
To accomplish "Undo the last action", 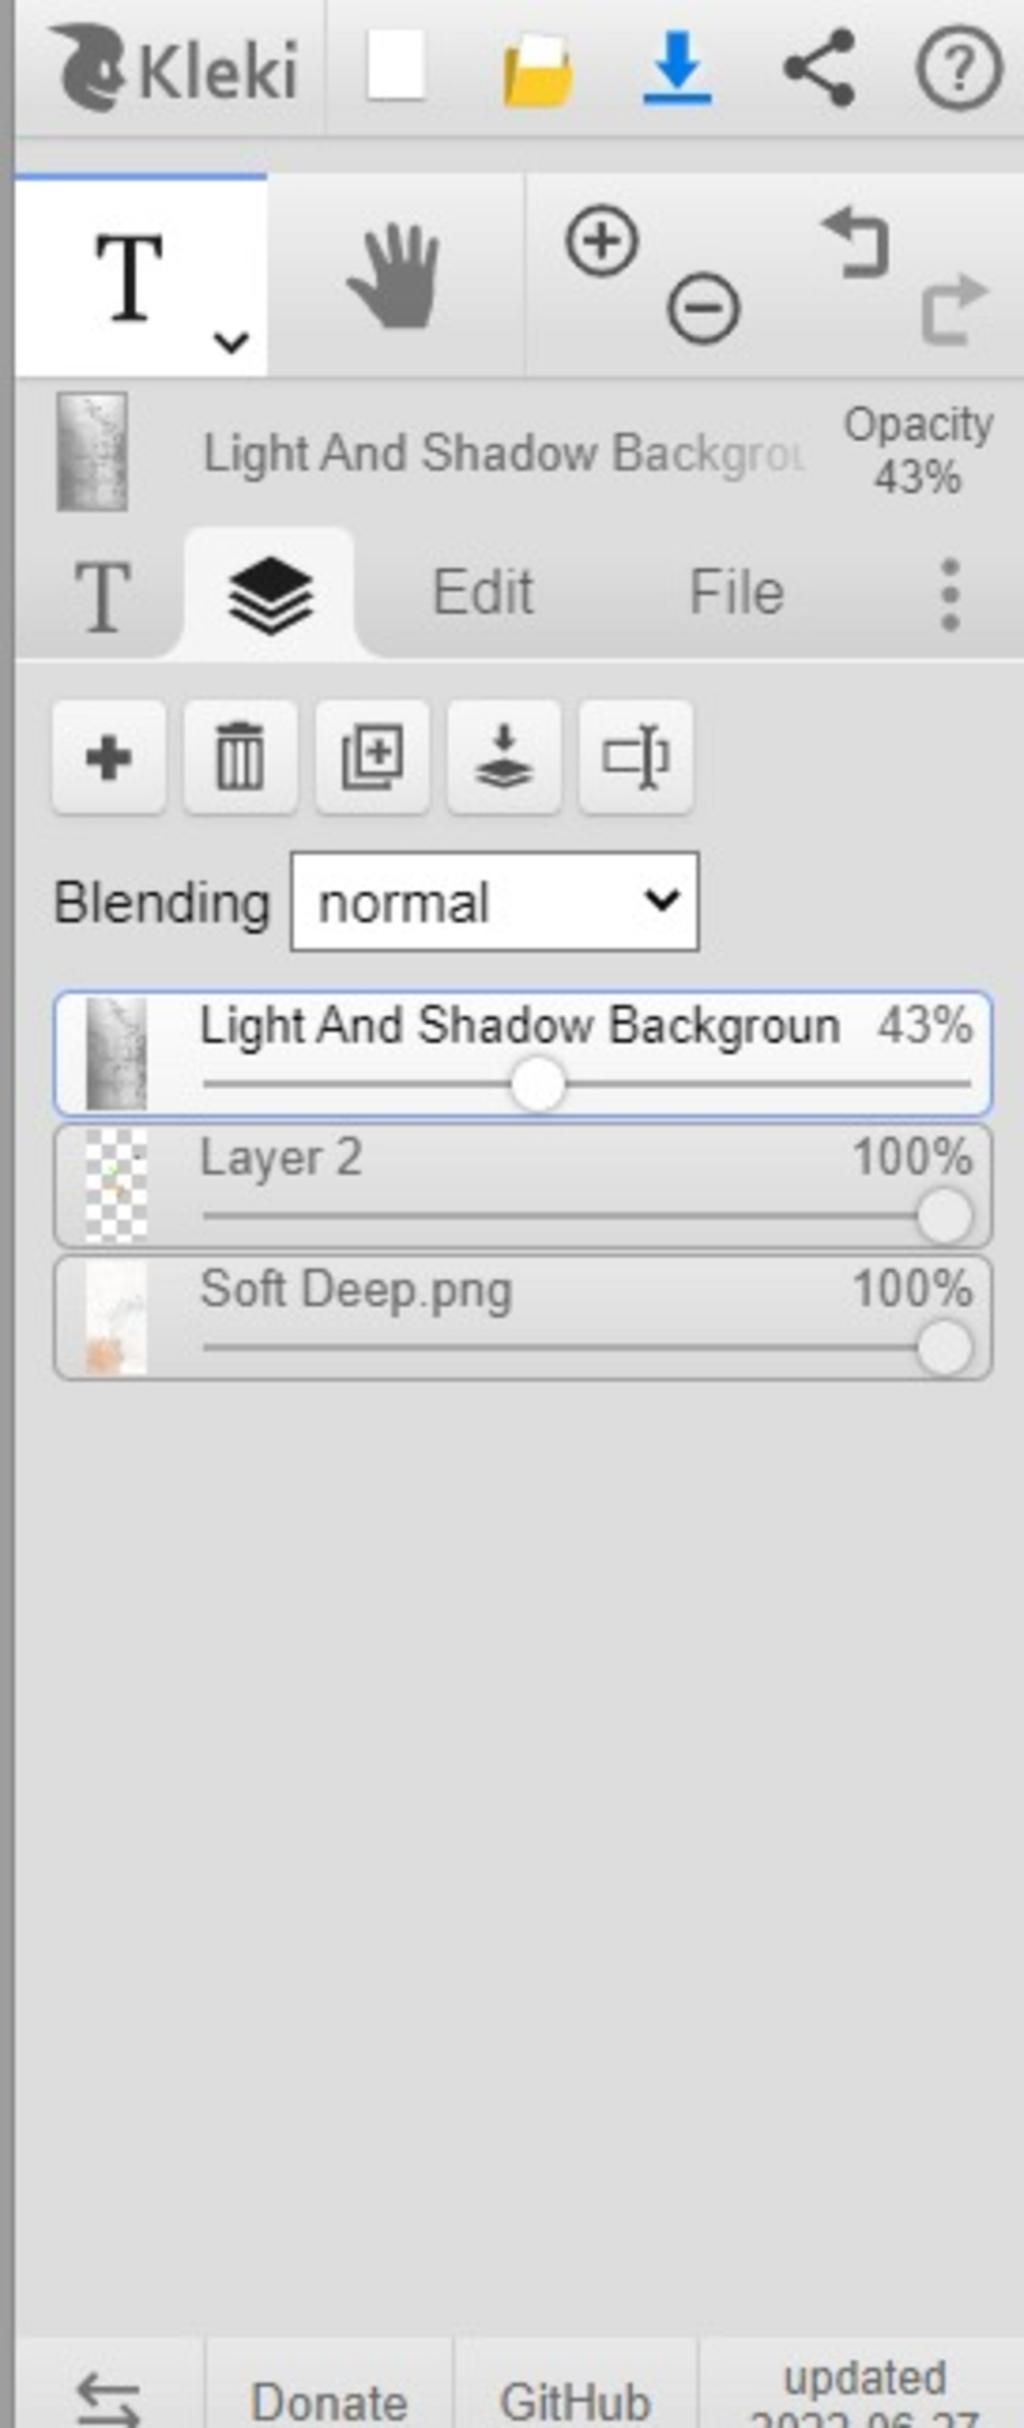I will [856, 241].
